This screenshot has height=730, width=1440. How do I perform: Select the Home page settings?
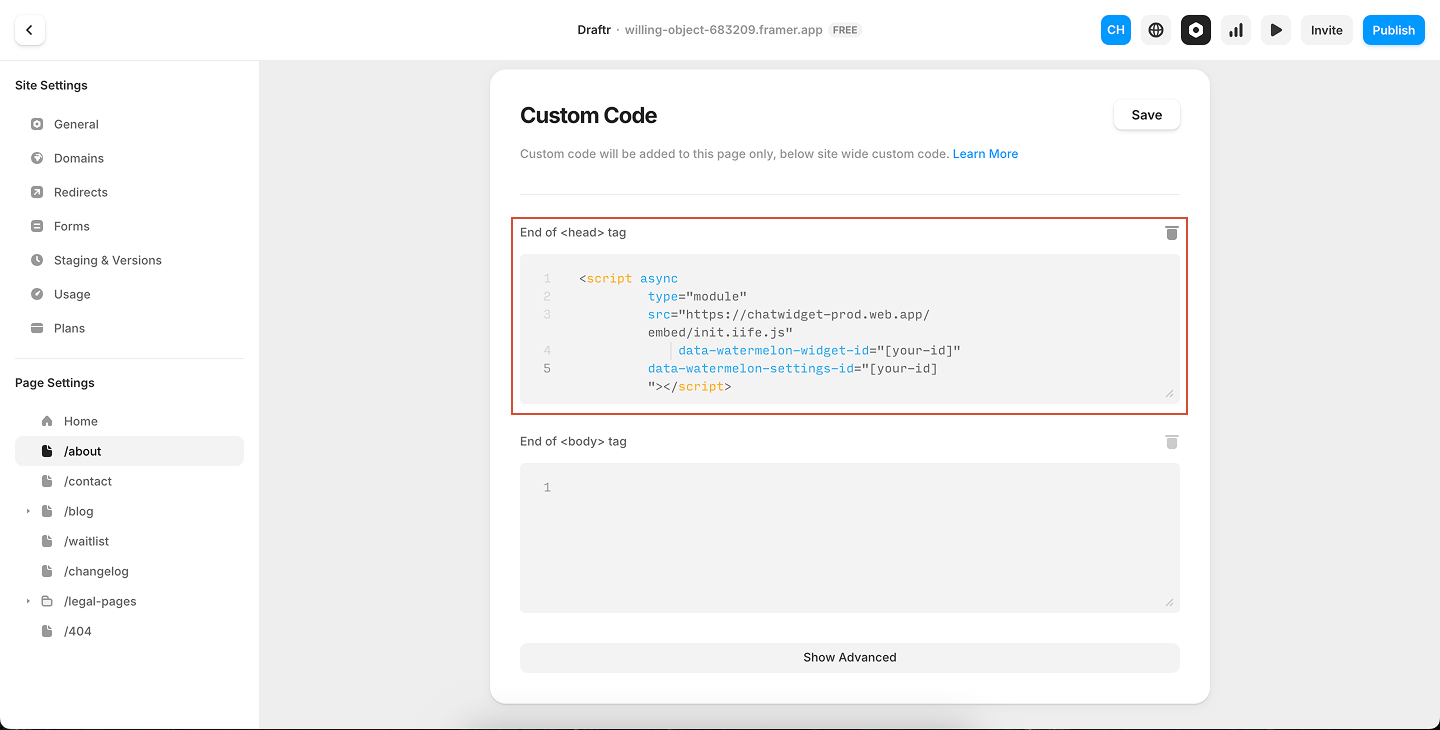129,421
